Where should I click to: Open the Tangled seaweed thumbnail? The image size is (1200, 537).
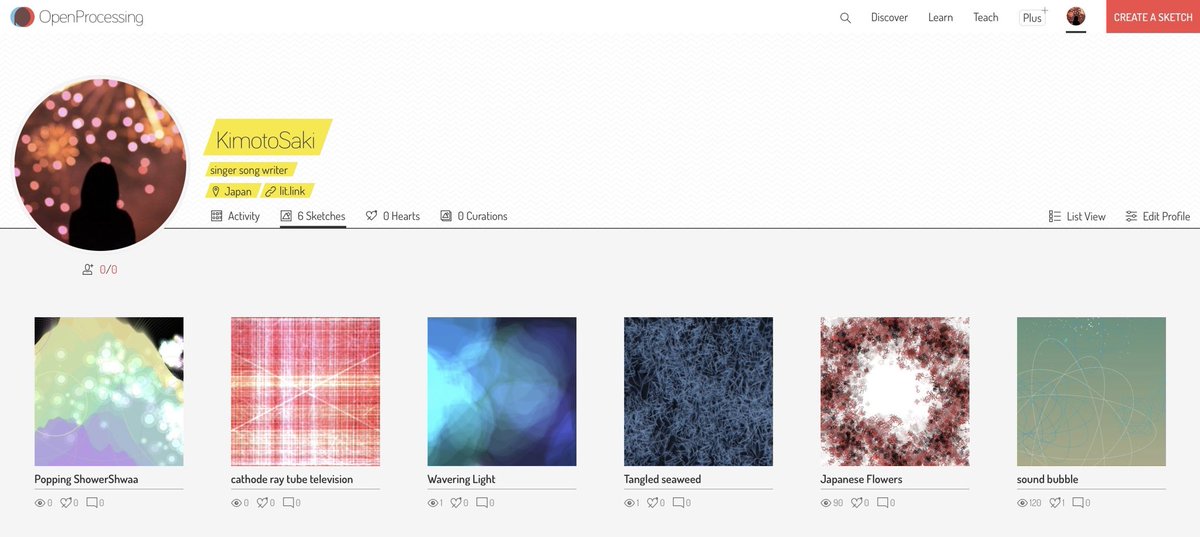point(698,392)
